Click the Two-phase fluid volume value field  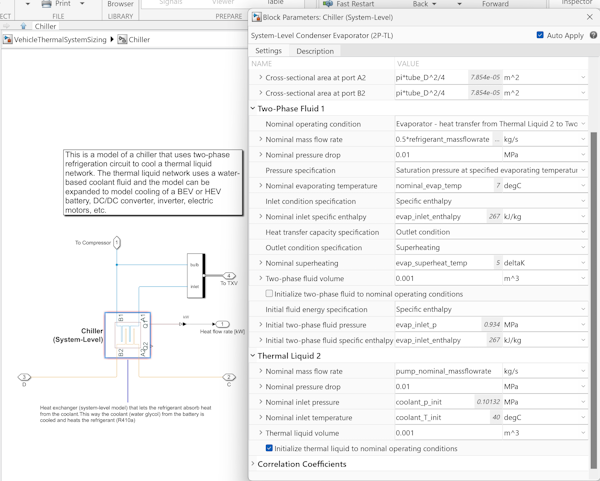(x=448, y=278)
